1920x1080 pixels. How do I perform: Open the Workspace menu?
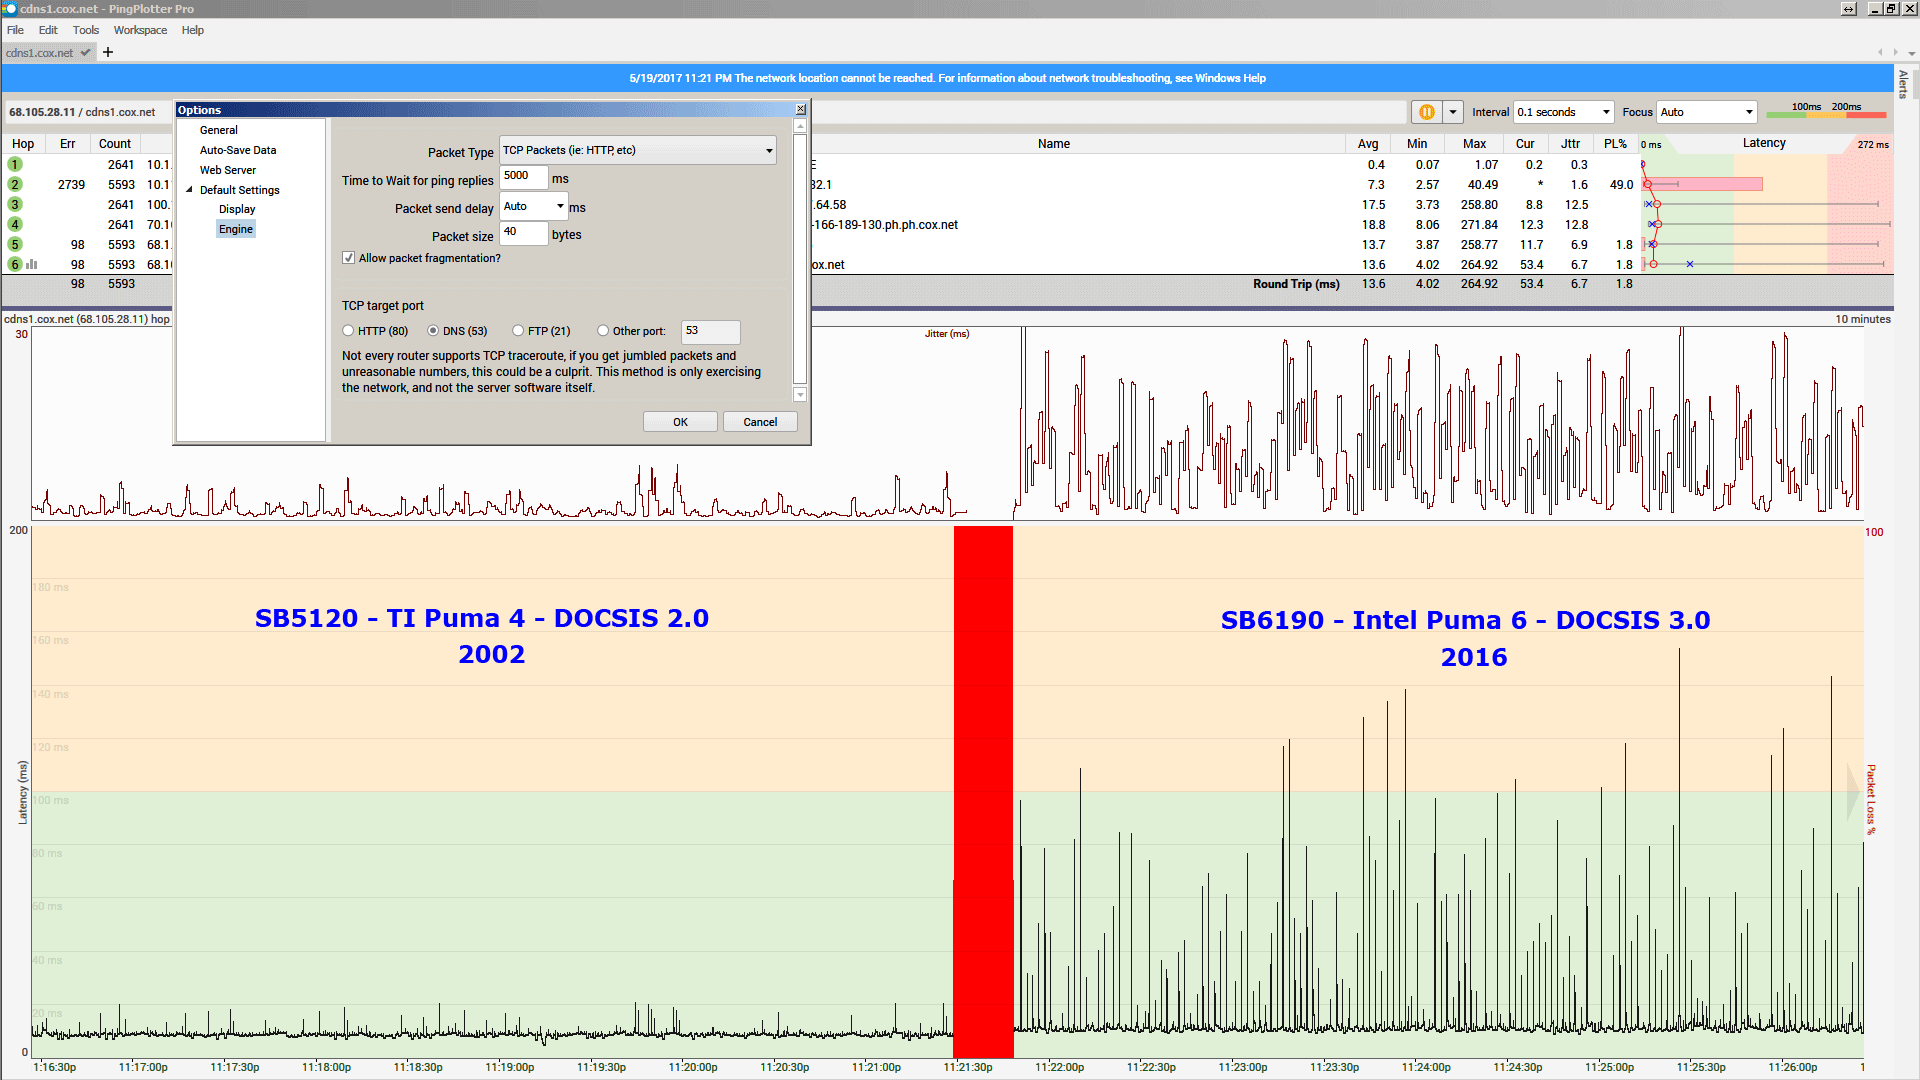point(140,30)
